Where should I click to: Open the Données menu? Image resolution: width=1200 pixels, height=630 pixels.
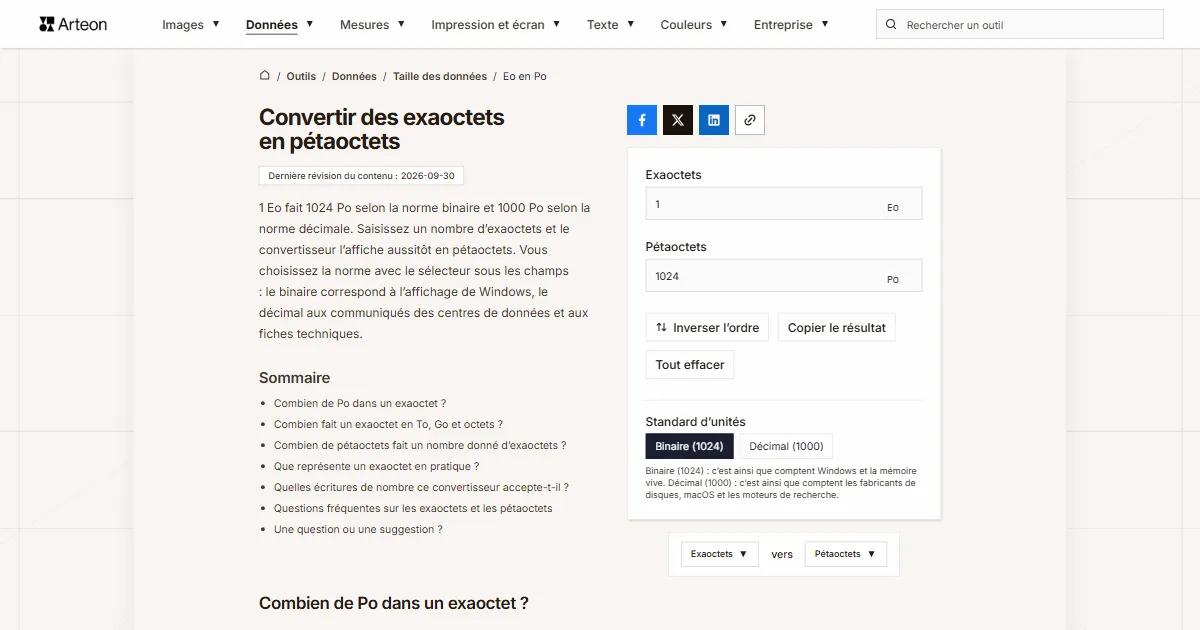(x=280, y=25)
